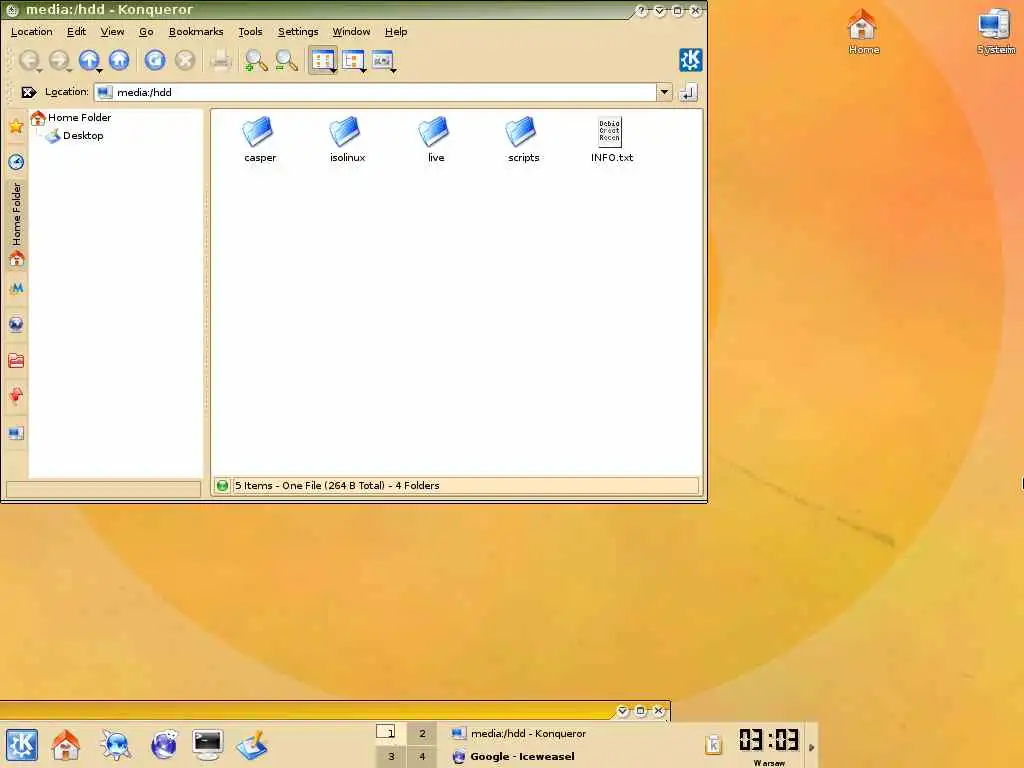This screenshot has width=1024, height=768.
Task: Open History sidebar clock tab
Action: 16,161
